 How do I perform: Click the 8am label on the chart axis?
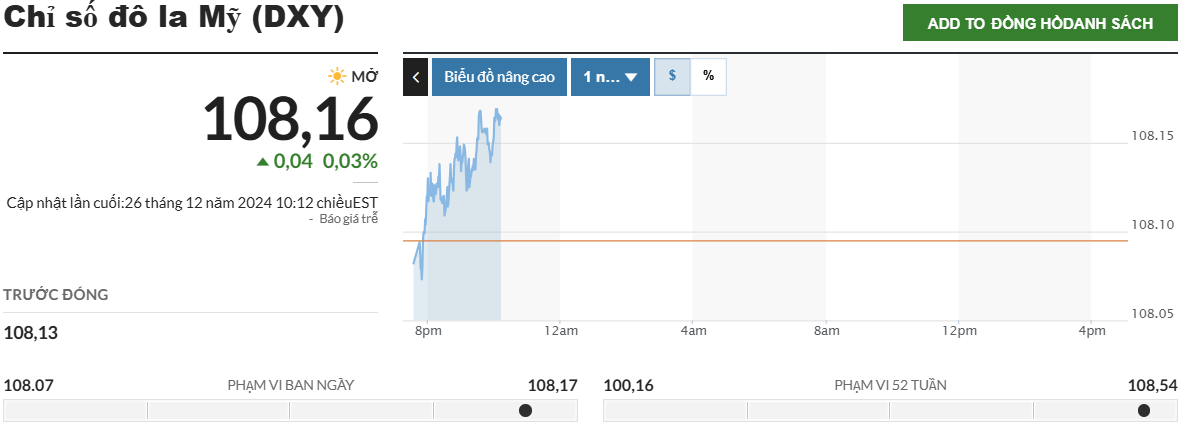pos(826,331)
